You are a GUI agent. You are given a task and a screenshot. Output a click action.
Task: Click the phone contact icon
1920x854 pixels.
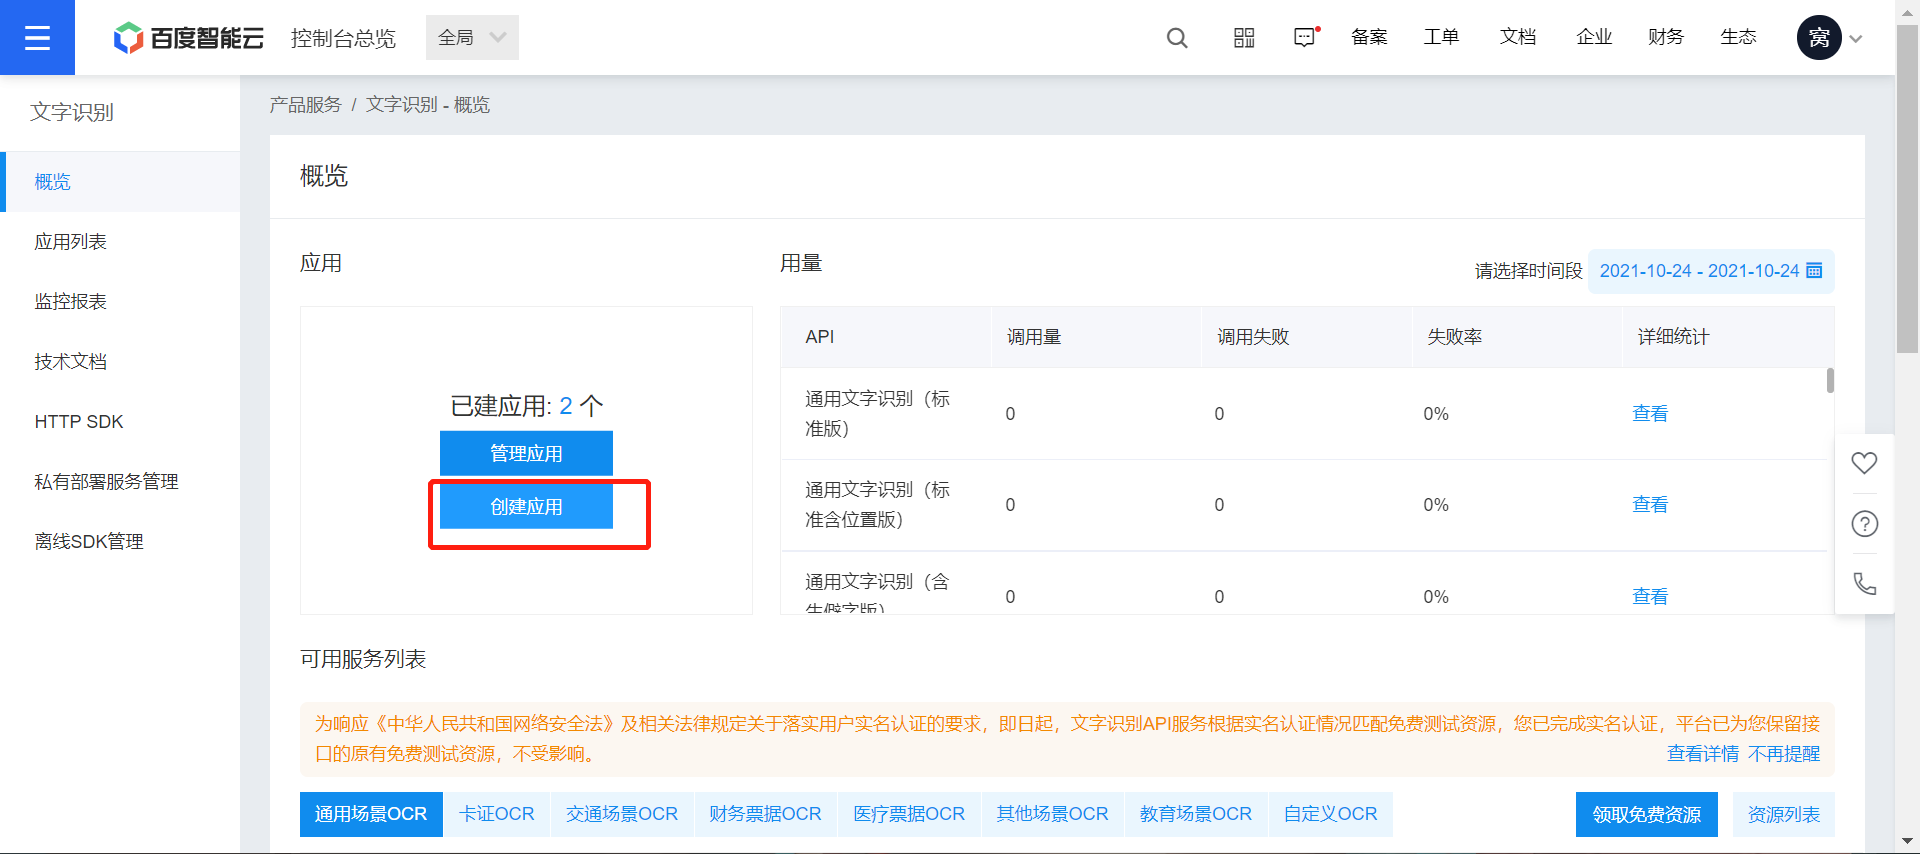(x=1864, y=583)
